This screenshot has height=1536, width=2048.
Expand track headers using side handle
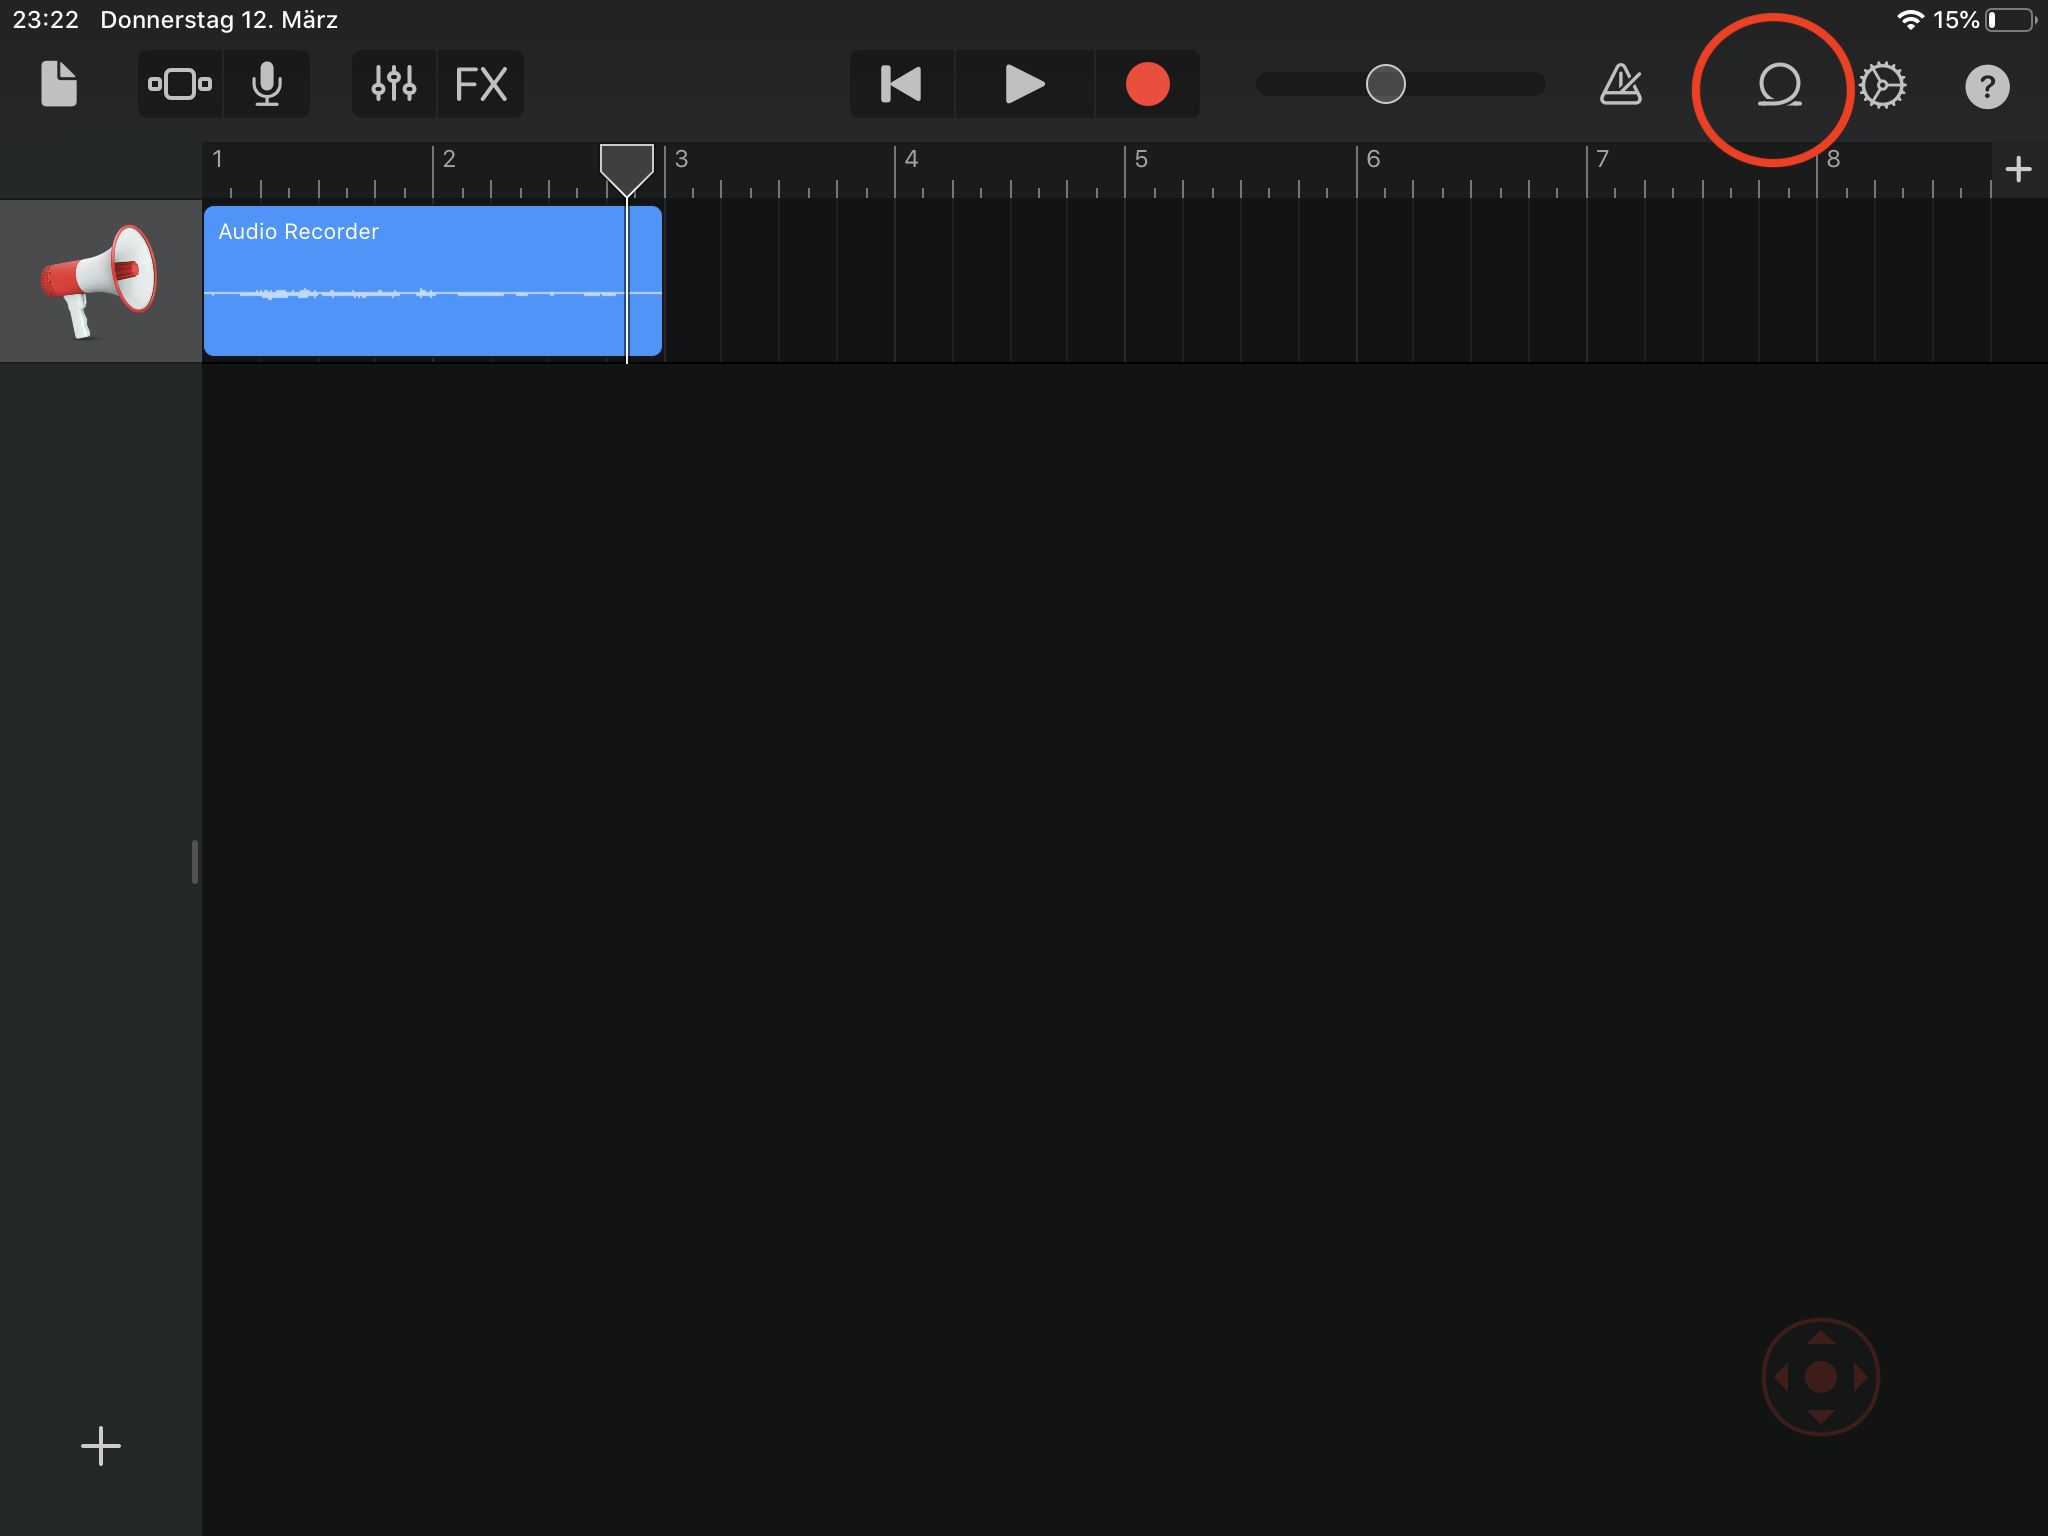click(195, 861)
